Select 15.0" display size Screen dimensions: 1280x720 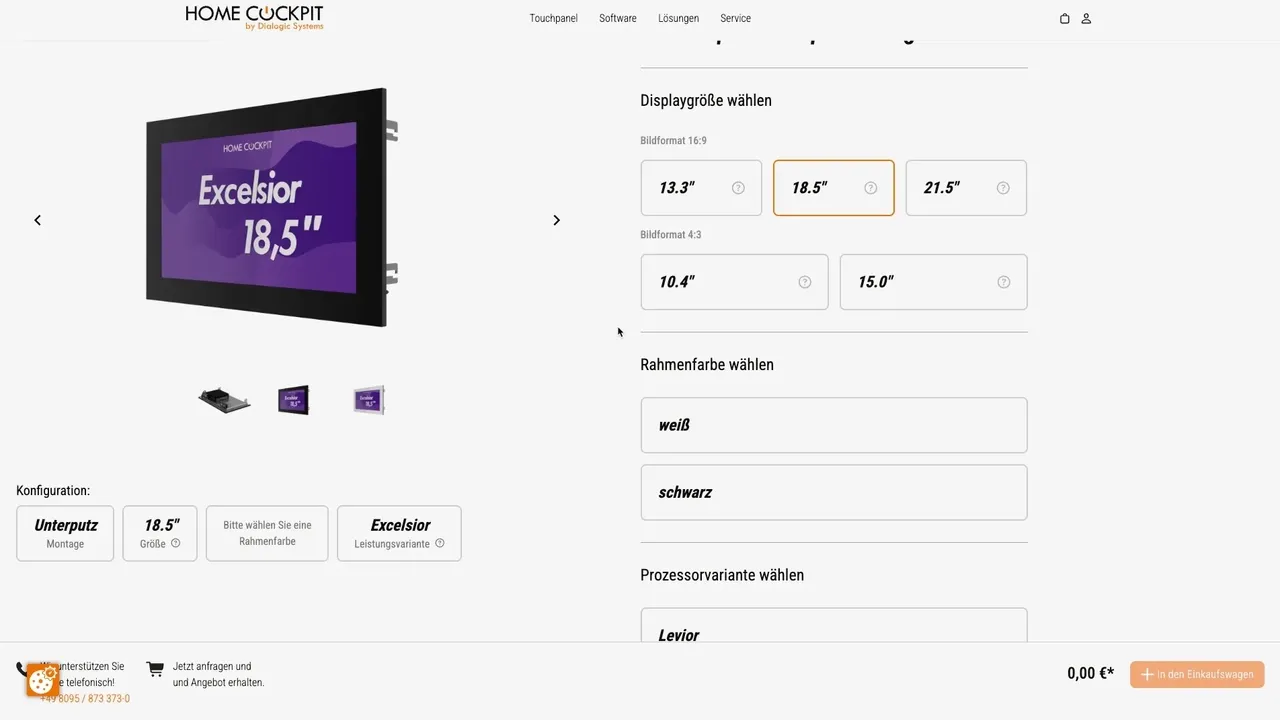coord(933,282)
